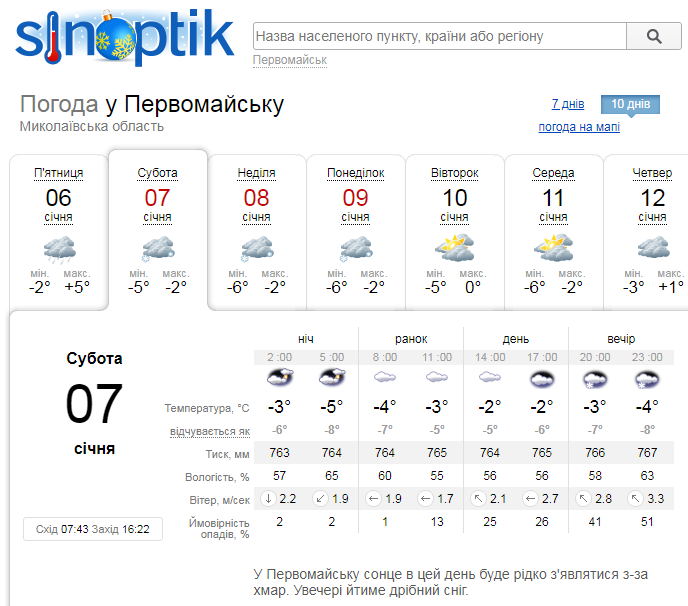This screenshot has width=688, height=606.
Task: Open the погода на мапі link
Action: point(579,127)
